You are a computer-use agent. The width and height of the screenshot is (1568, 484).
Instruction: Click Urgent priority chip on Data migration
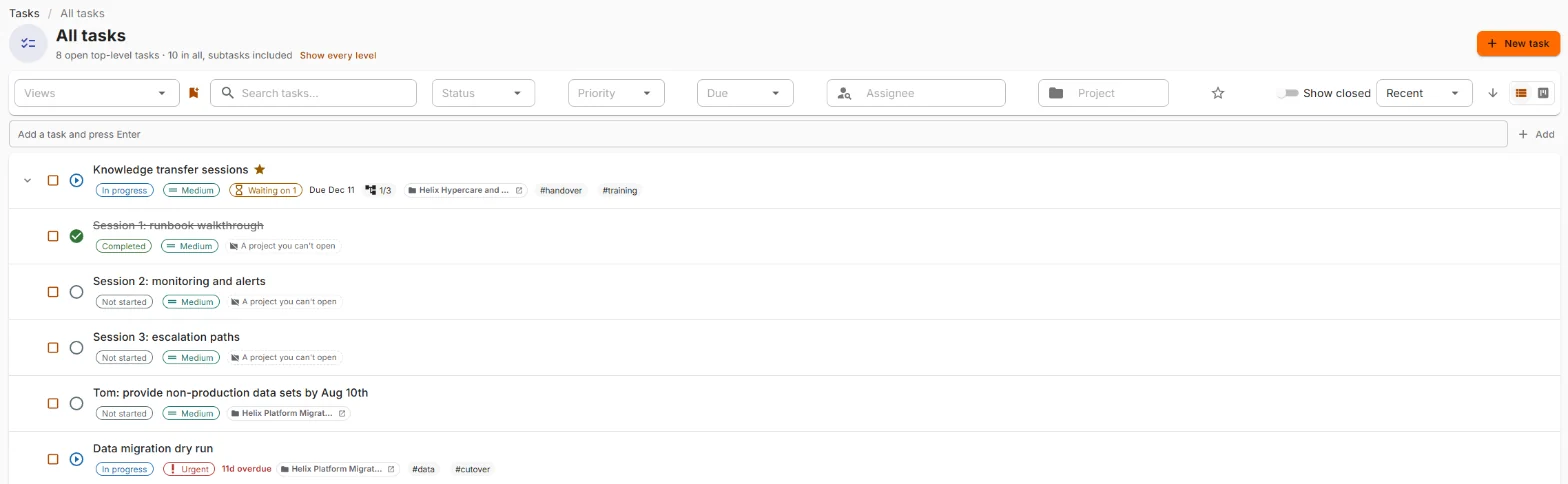click(189, 469)
